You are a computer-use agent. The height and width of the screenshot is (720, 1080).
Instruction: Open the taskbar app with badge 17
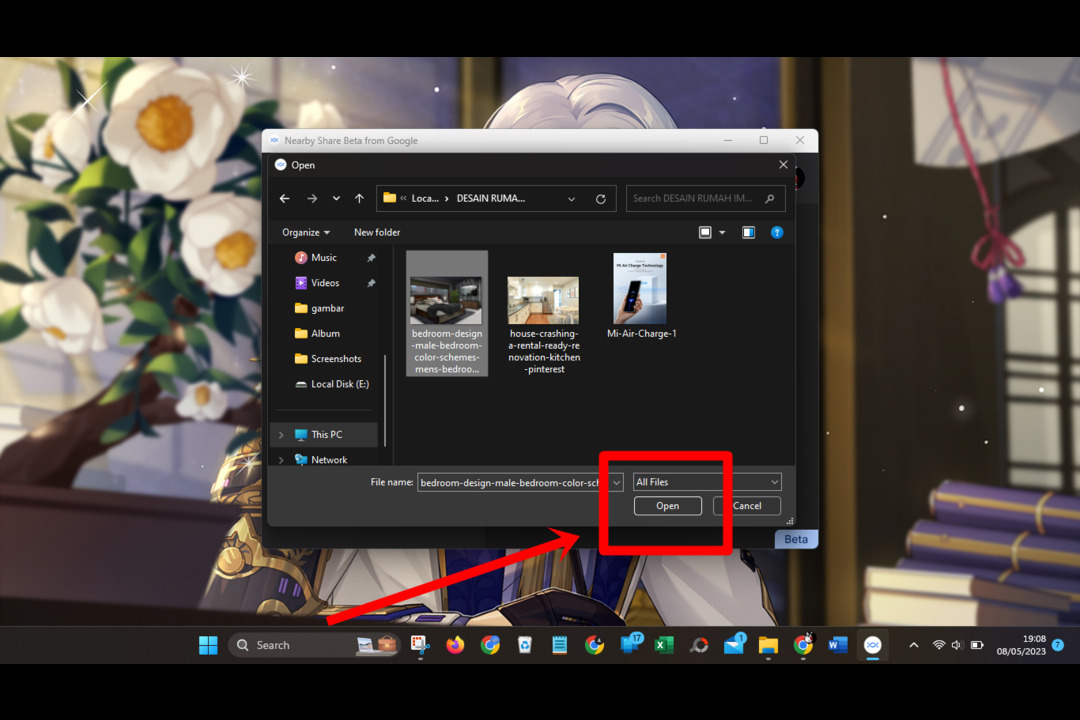coord(630,644)
